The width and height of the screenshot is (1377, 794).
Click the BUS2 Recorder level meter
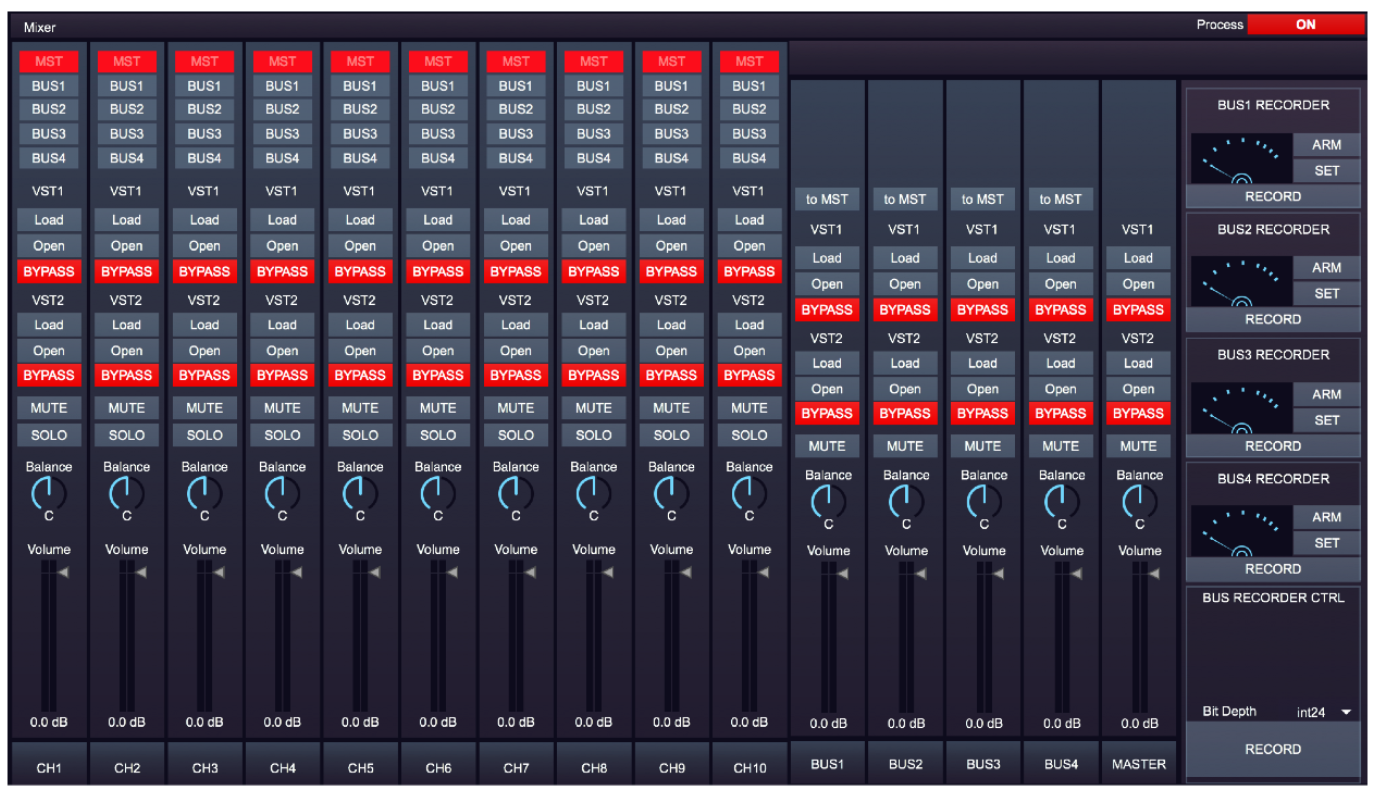[x=1240, y=282]
